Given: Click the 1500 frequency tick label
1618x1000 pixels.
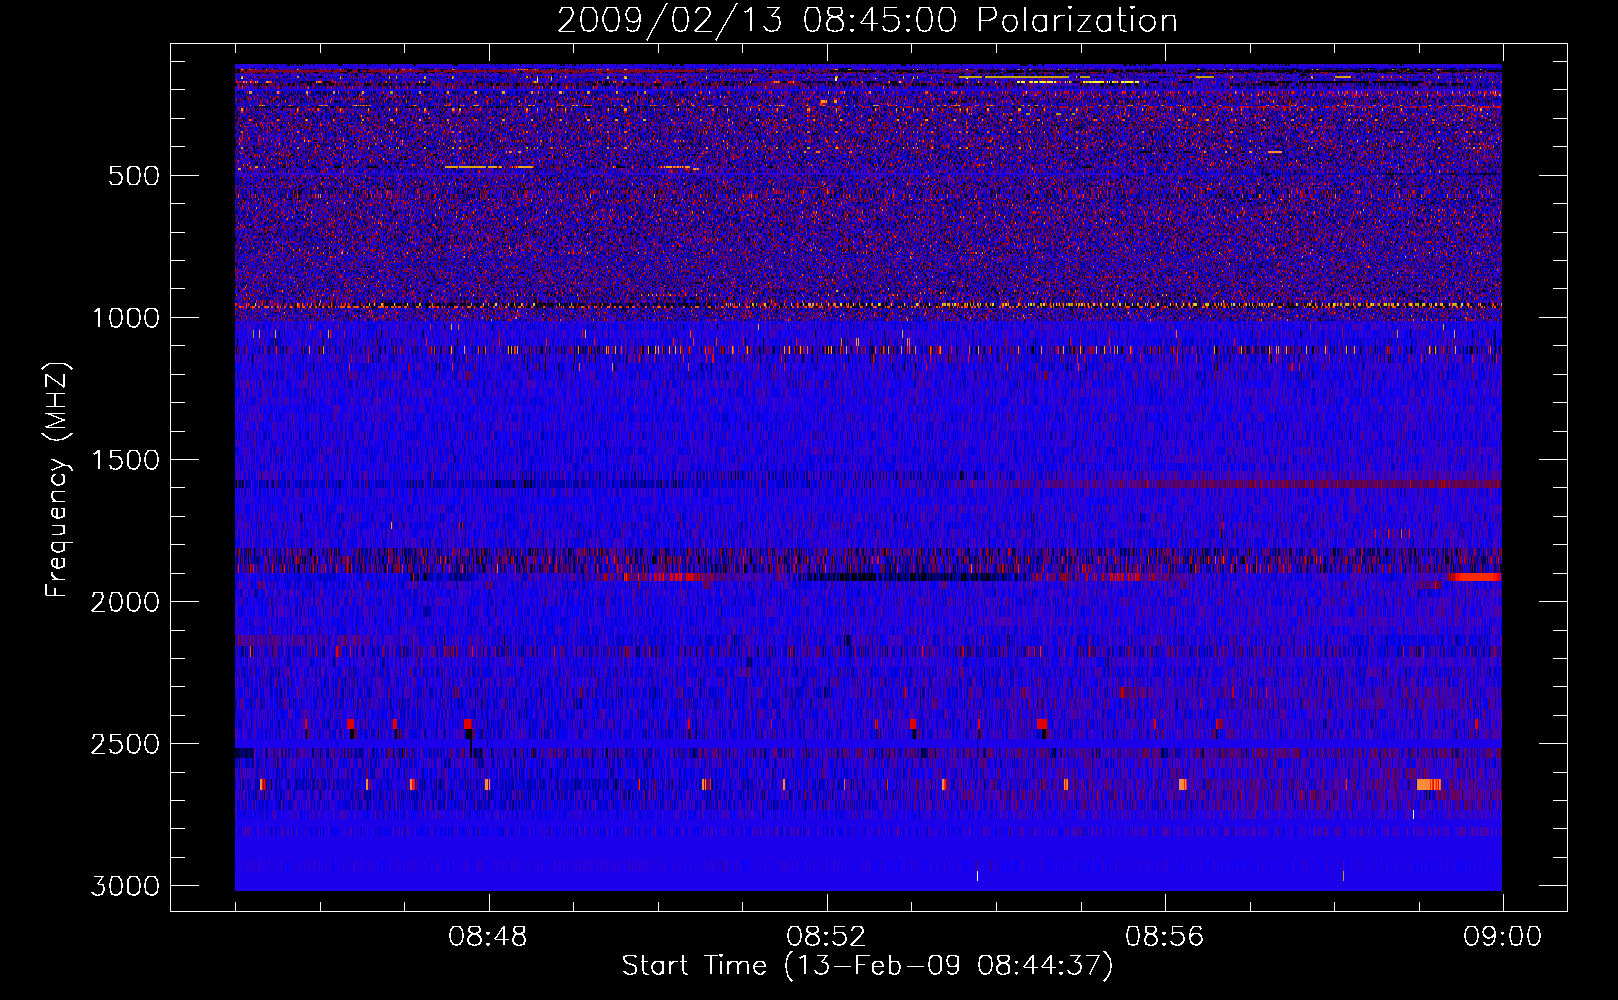Looking at the screenshot, I should (125, 460).
